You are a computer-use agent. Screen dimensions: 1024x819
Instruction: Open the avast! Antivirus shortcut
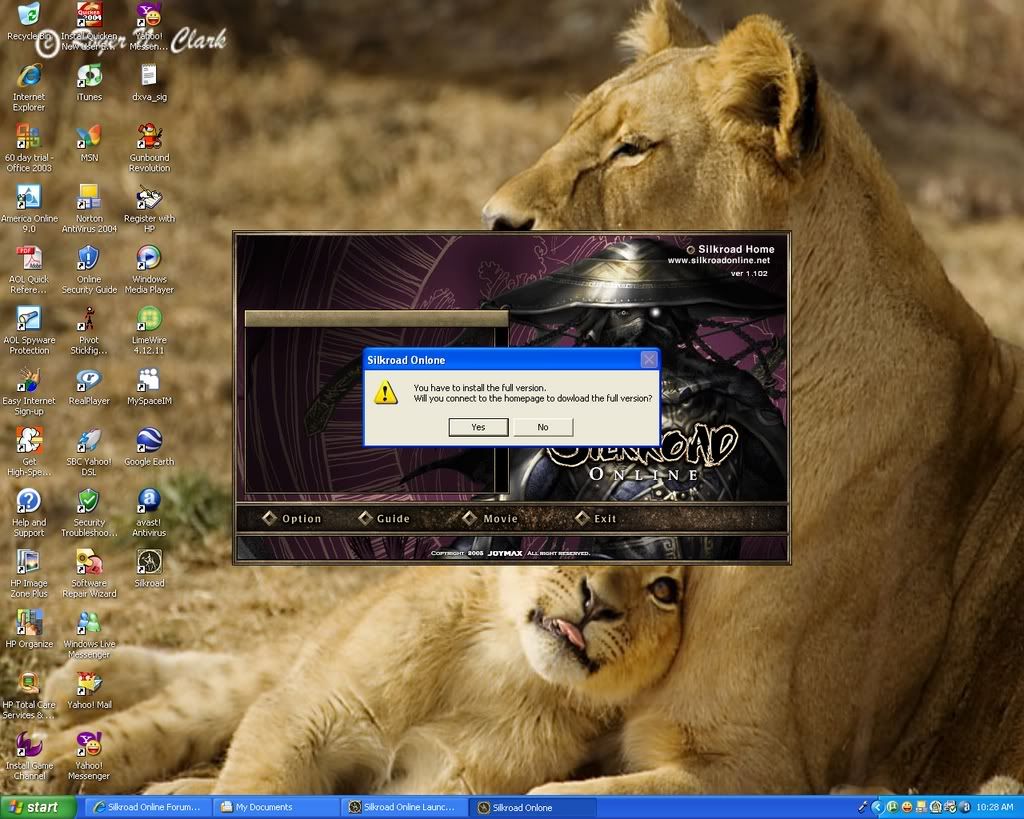tap(149, 513)
